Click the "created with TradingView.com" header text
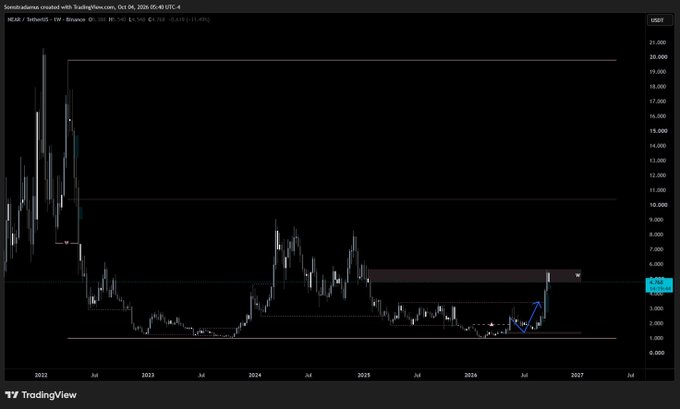This screenshot has width=680, height=409. tap(77, 7)
